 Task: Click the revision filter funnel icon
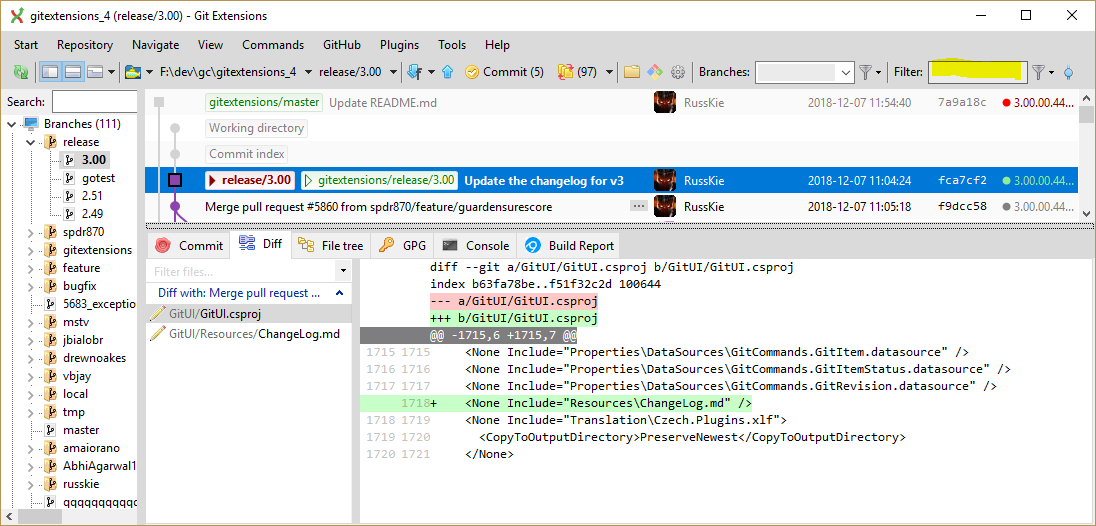click(x=1039, y=71)
